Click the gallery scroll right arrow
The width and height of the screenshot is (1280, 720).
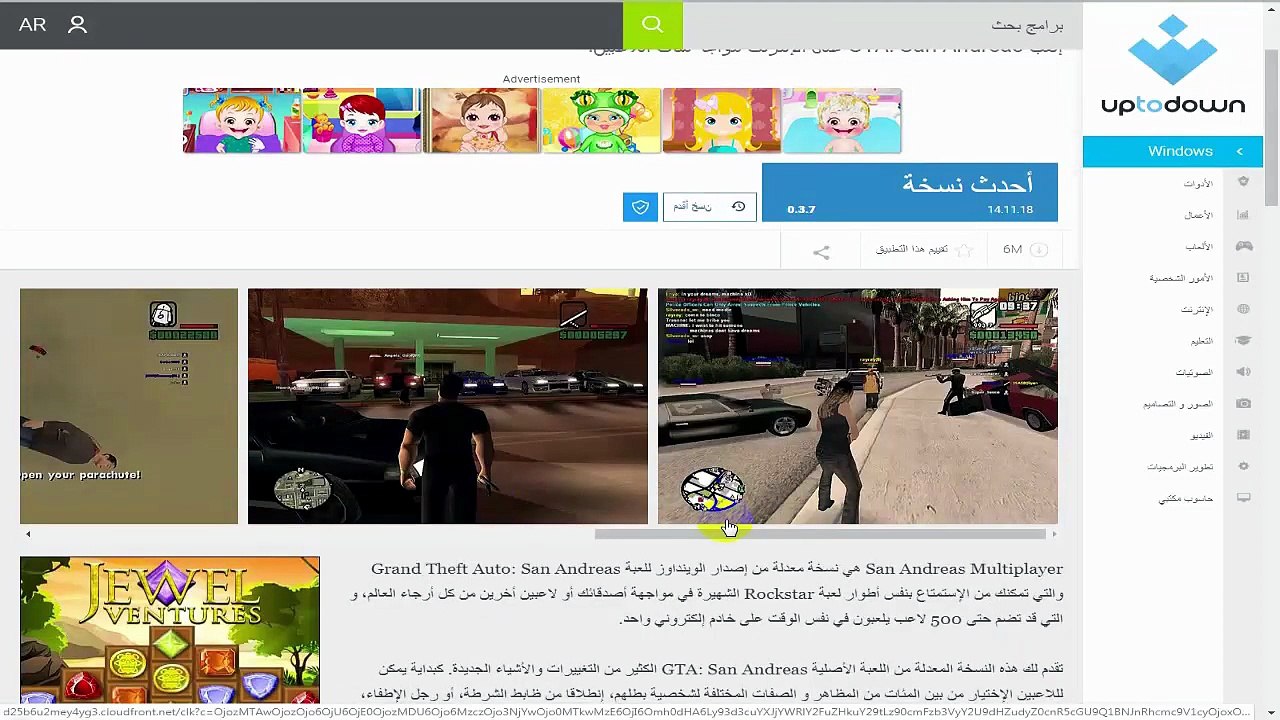point(1054,534)
